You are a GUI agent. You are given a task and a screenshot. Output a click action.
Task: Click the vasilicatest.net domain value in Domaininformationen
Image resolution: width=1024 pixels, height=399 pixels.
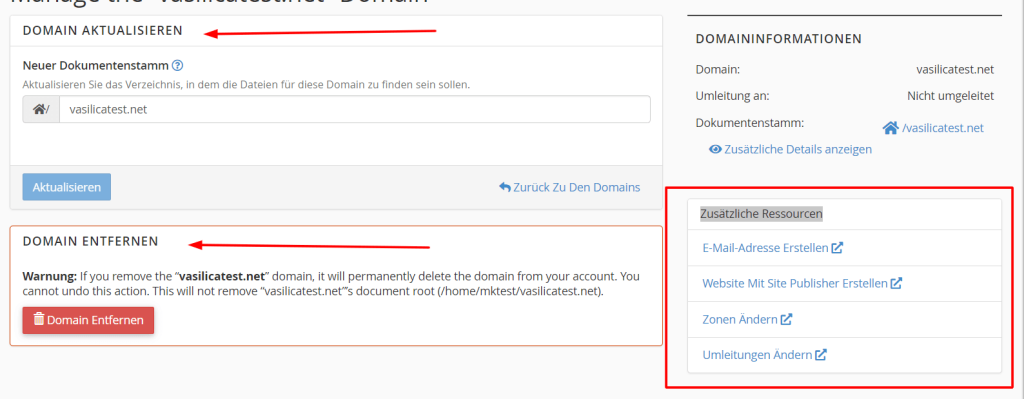click(x=955, y=69)
